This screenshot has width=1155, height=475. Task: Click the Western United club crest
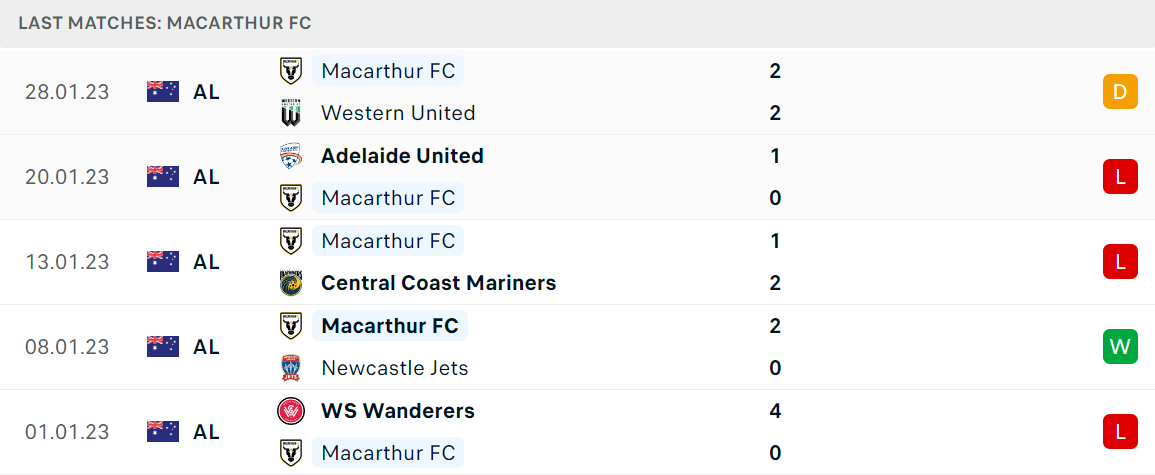[291, 113]
